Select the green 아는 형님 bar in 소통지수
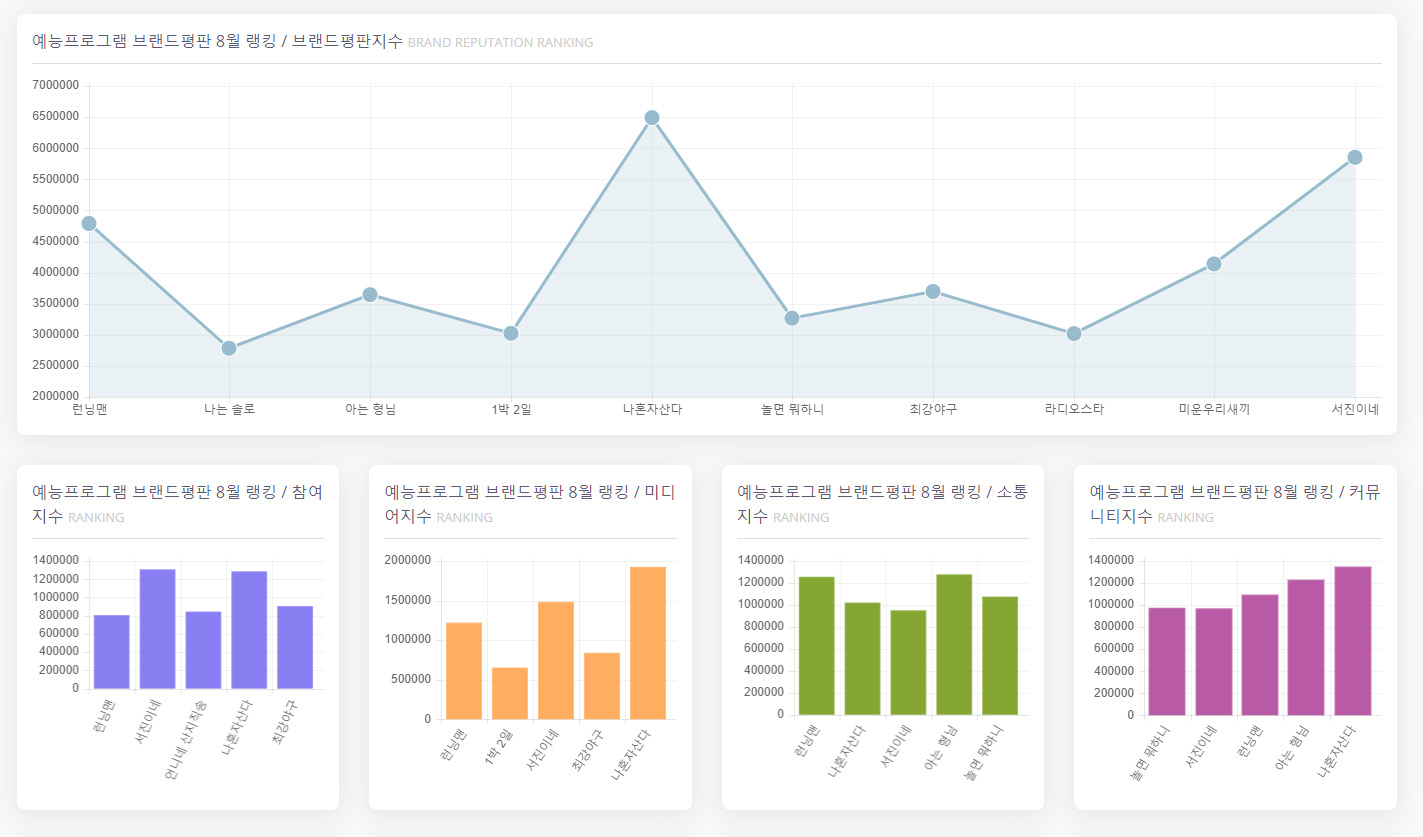1423x837 pixels. click(x=954, y=645)
